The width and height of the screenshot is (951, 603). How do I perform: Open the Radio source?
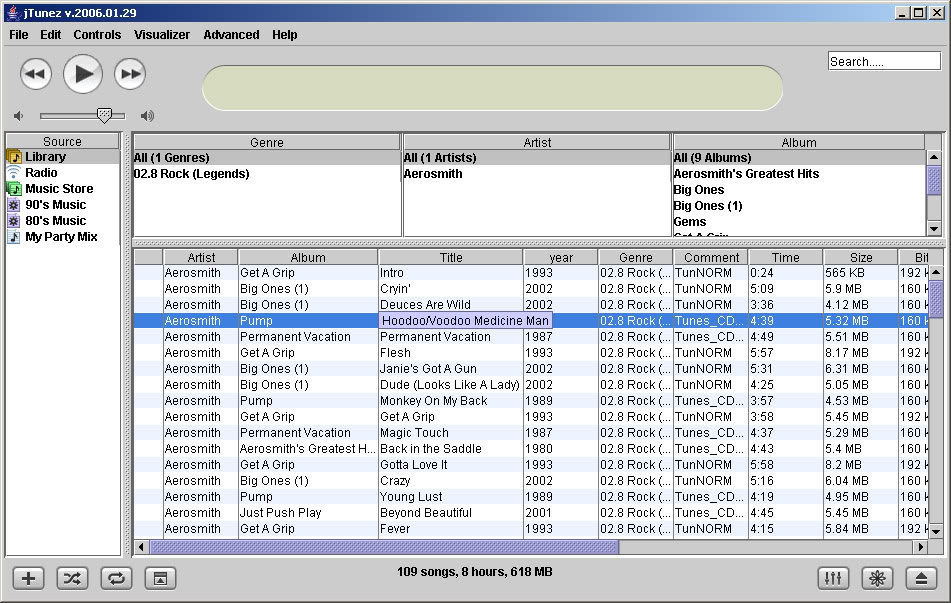[63, 173]
